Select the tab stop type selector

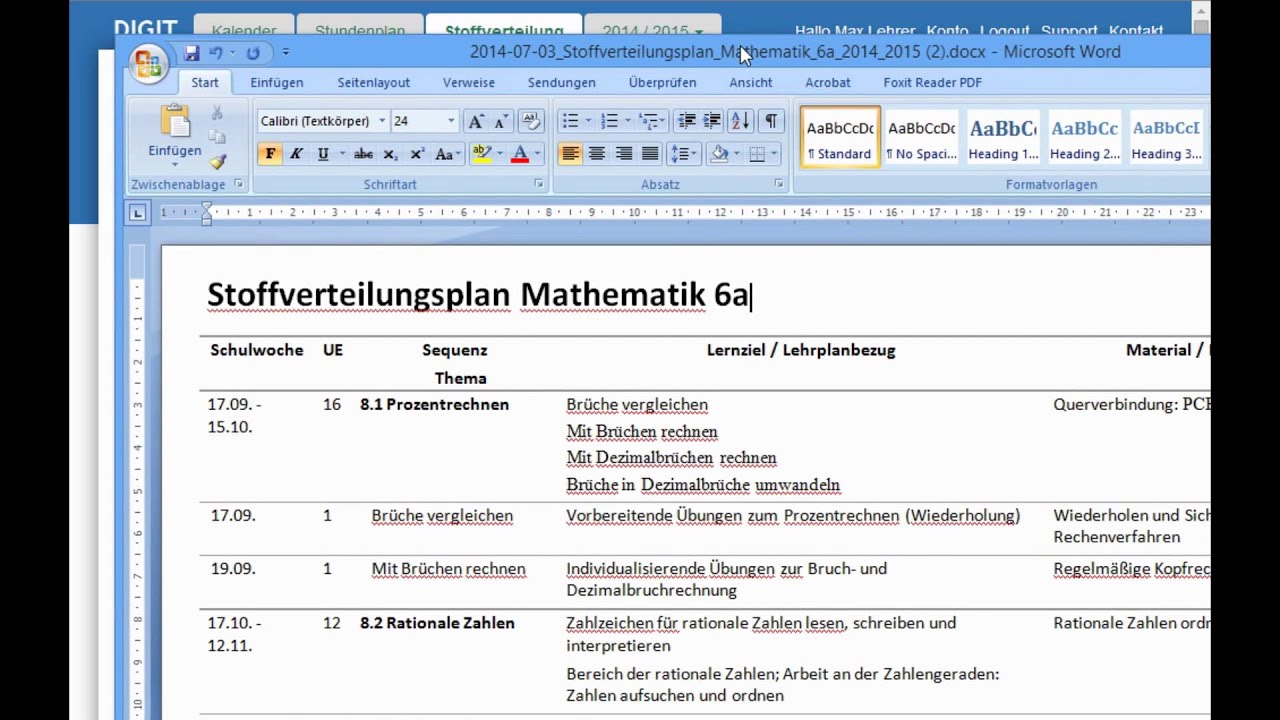(x=138, y=212)
